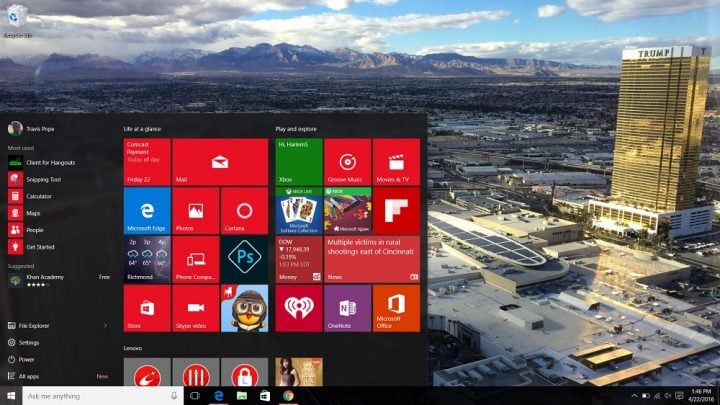Open the Money tile showing DOW
This screenshot has height=405, width=720.
coord(298,259)
